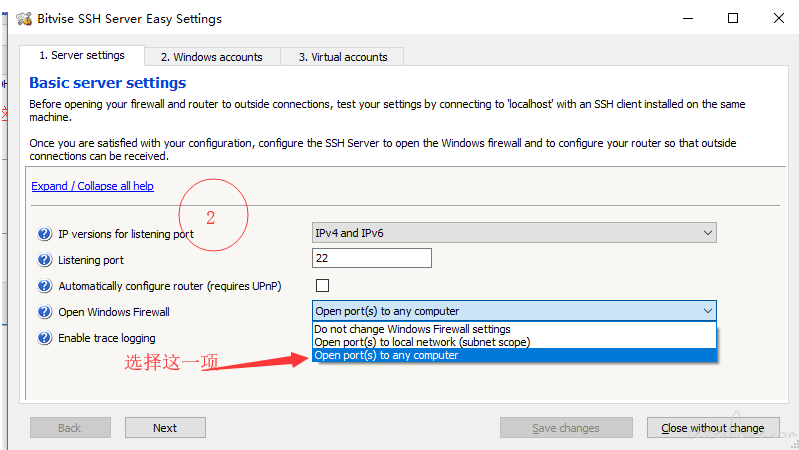
Task: Go to 3. Virtual accounts tab
Action: click(342, 57)
